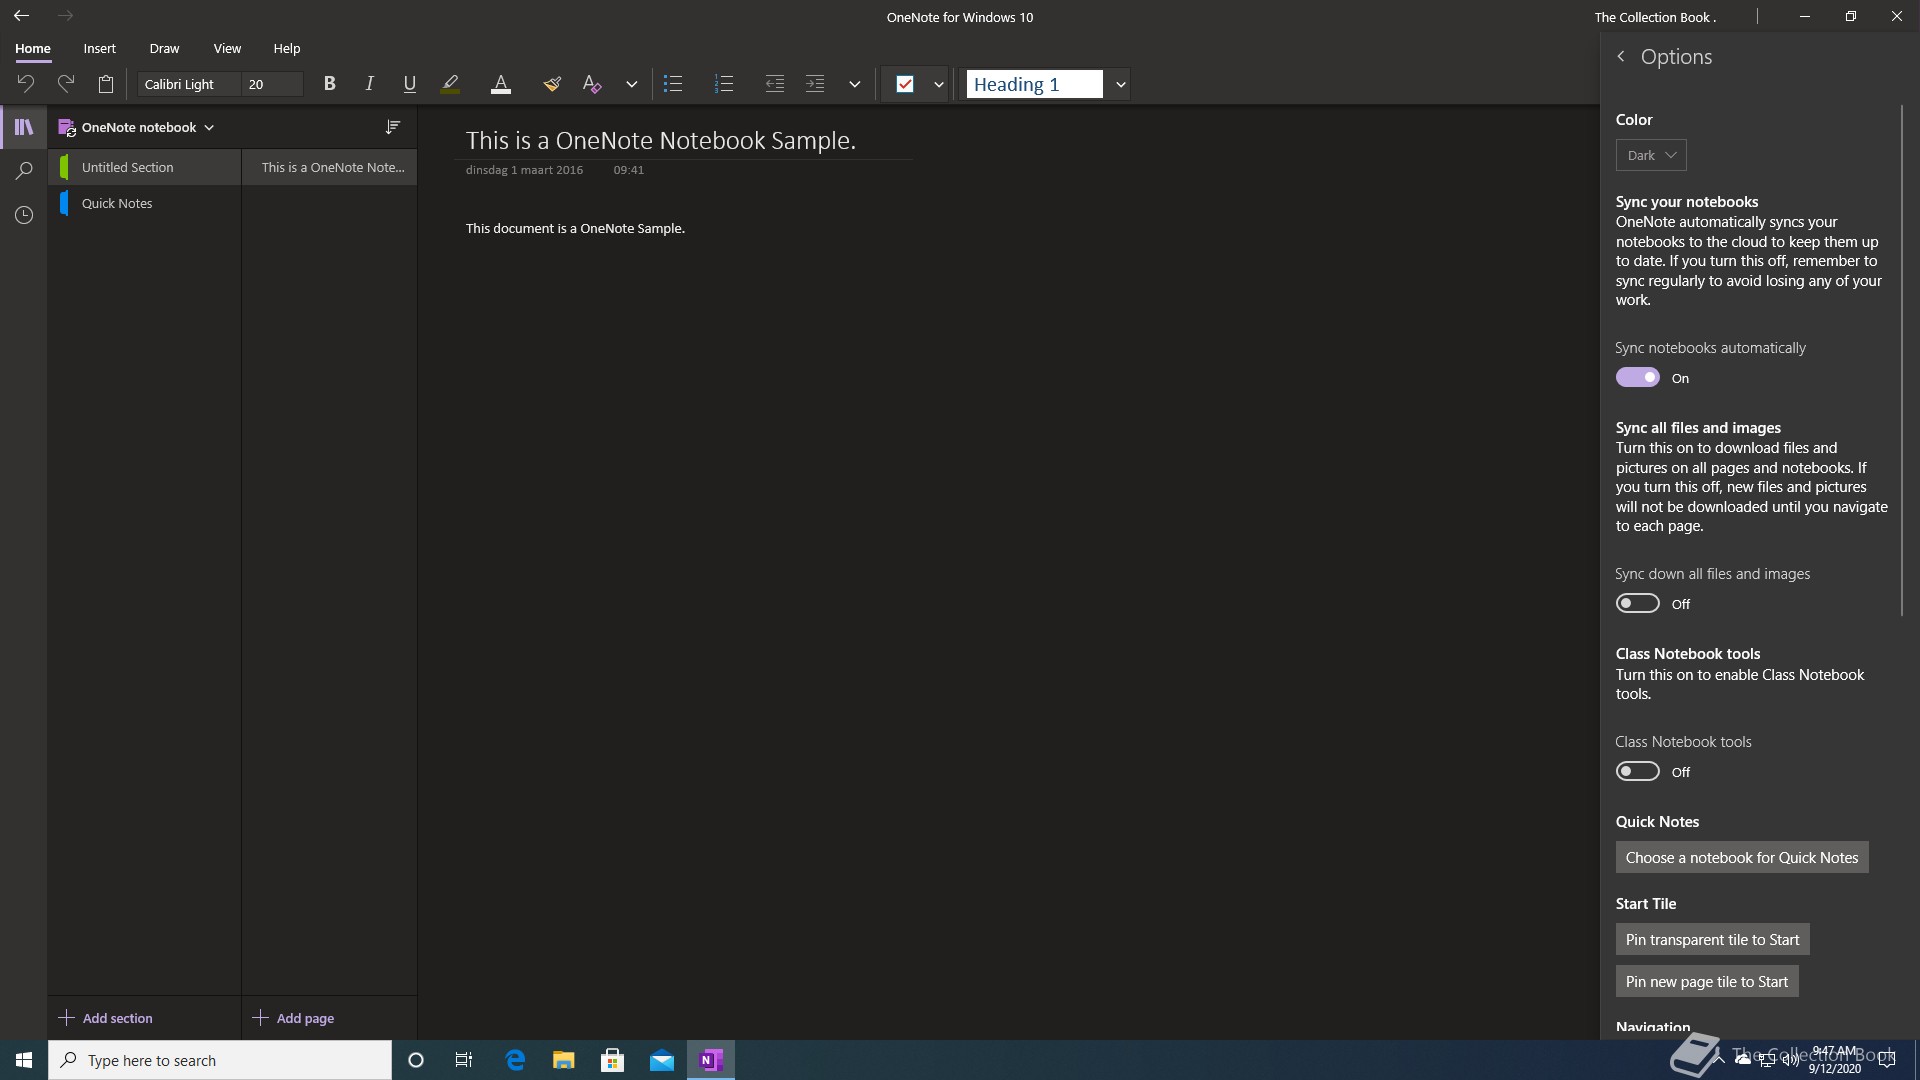Click the page title text

[661, 140]
